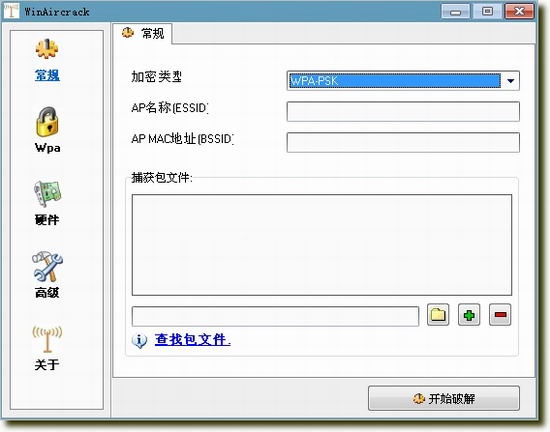
Task: Click the blue info icon beside 查找包文件
Action: click(139, 340)
